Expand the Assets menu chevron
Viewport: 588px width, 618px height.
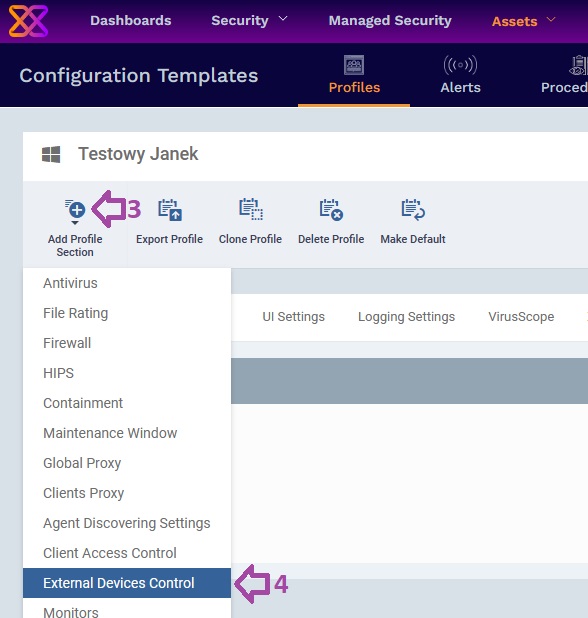pyautogui.click(x=551, y=19)
